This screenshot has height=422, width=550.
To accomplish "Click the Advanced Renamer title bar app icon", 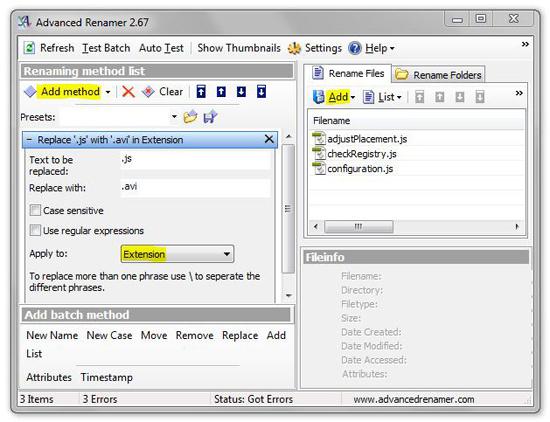I will [24, 22].
